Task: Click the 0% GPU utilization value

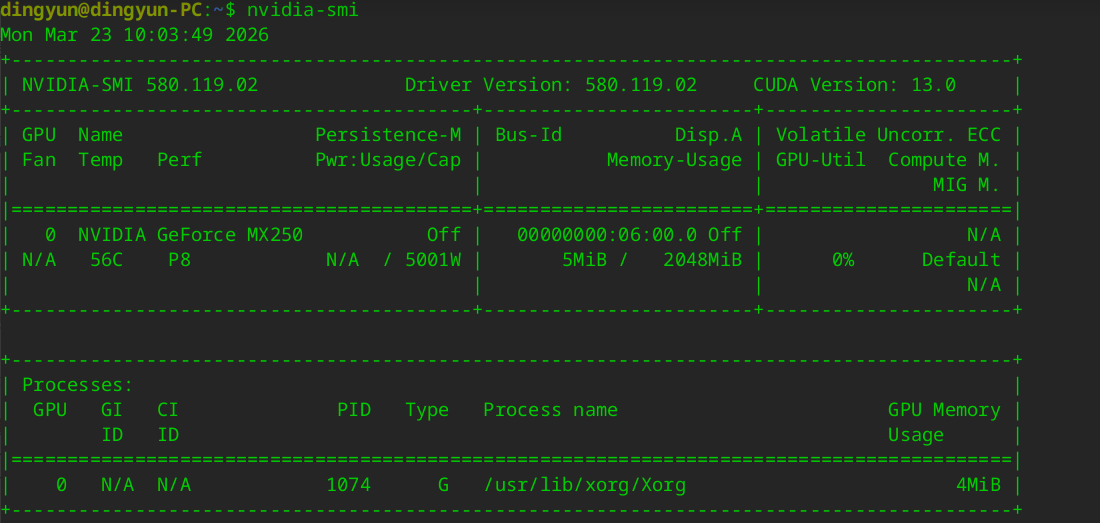Action: point(843,260)
